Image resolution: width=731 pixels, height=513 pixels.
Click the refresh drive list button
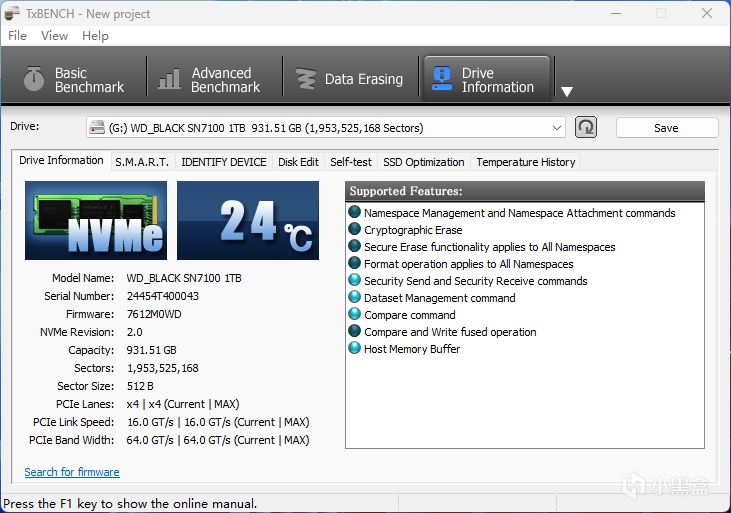[x=586, y=127]
